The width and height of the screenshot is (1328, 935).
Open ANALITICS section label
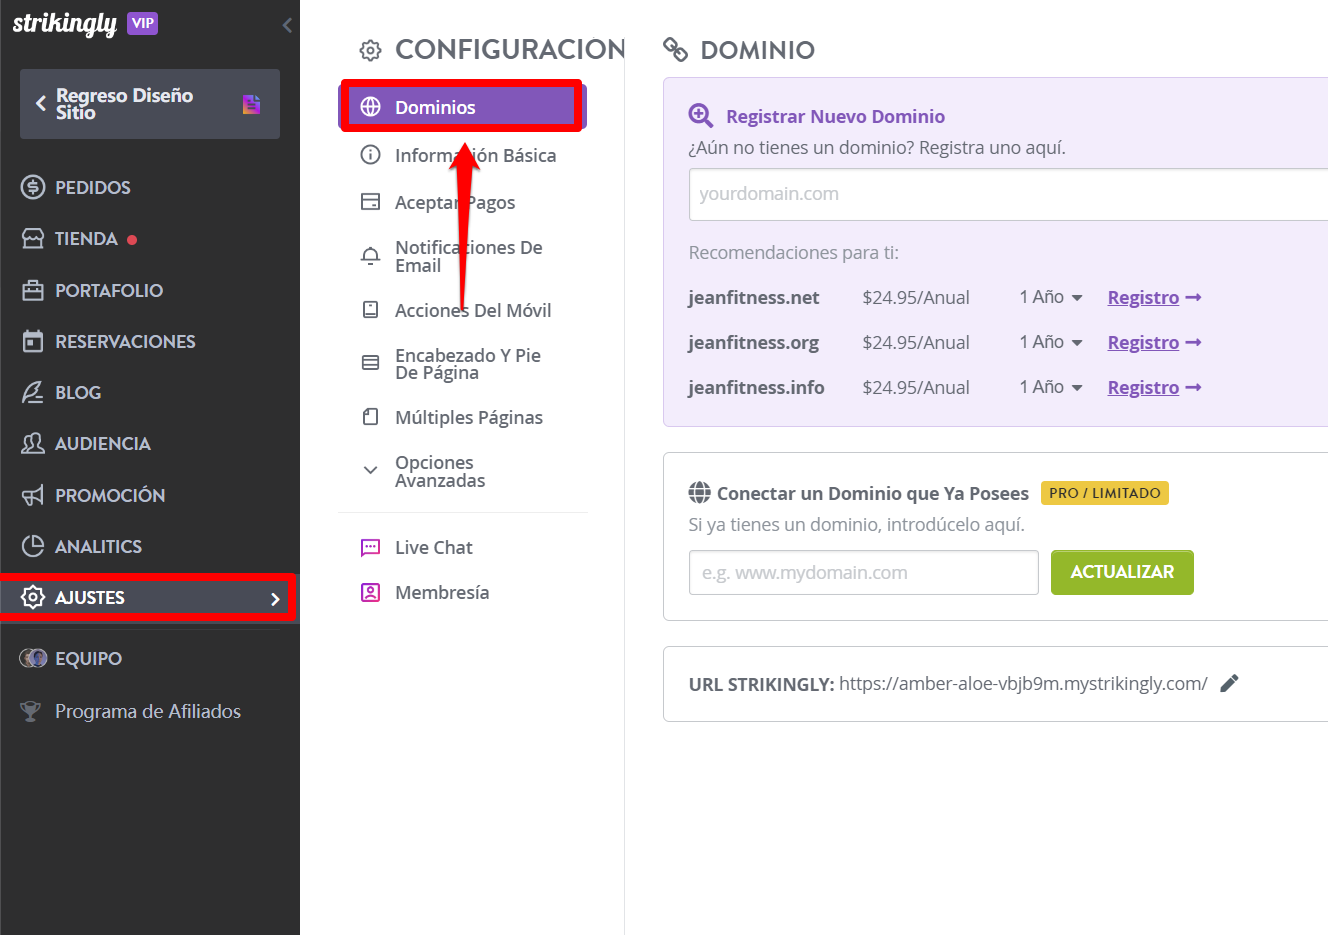click(x=98, y=546)
